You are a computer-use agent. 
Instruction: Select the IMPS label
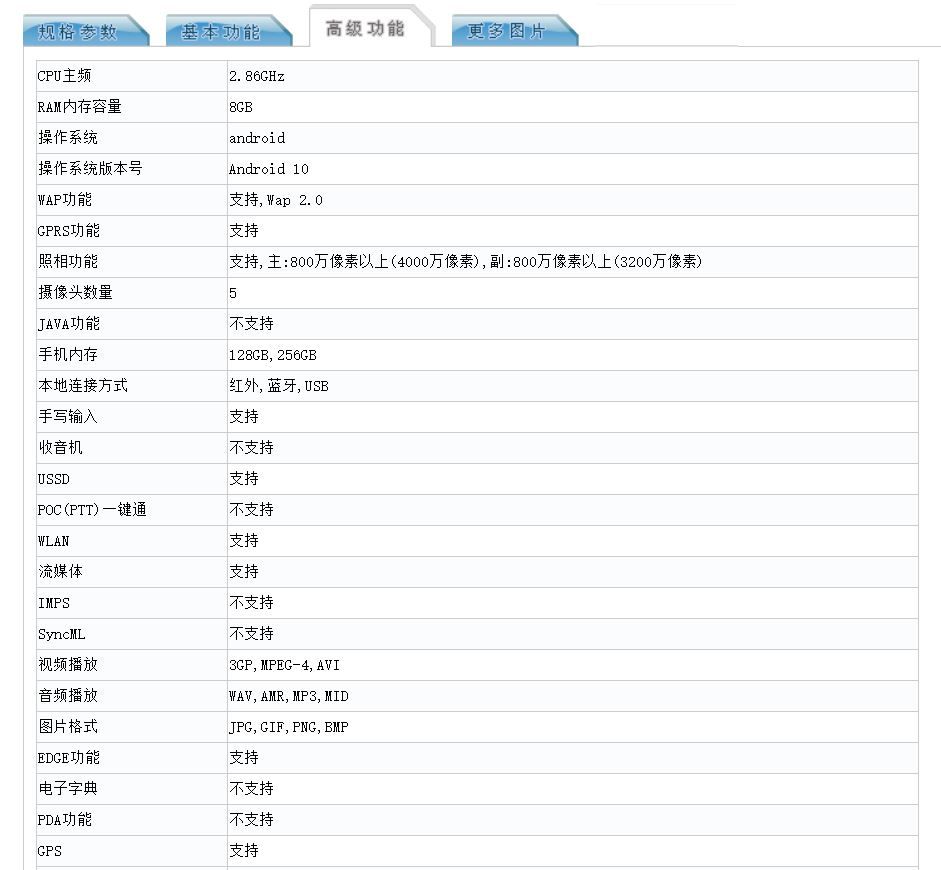53,603
